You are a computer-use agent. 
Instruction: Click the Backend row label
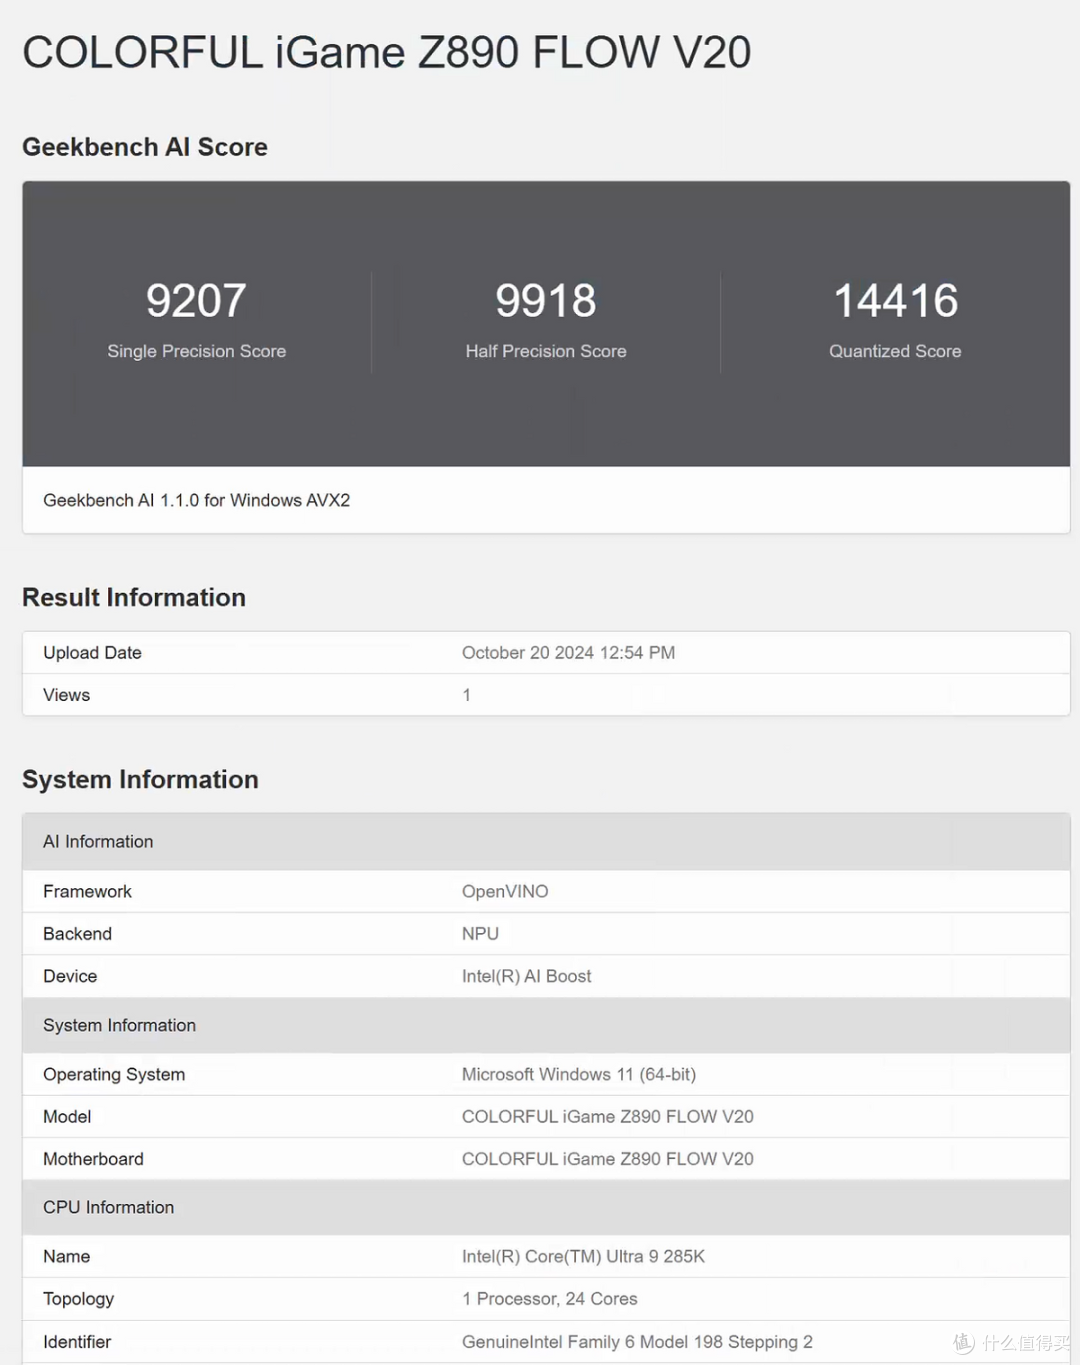click(x=77, y=934)
